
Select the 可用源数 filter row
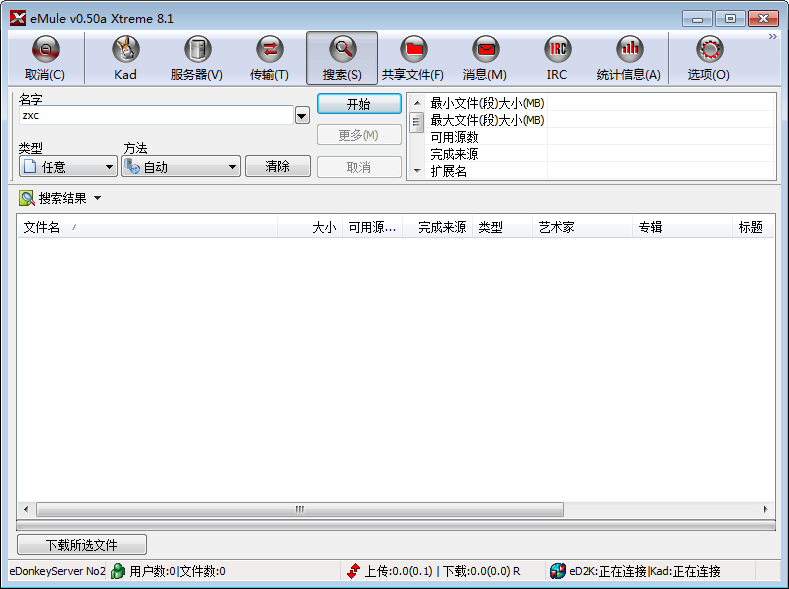coord(599,137)
